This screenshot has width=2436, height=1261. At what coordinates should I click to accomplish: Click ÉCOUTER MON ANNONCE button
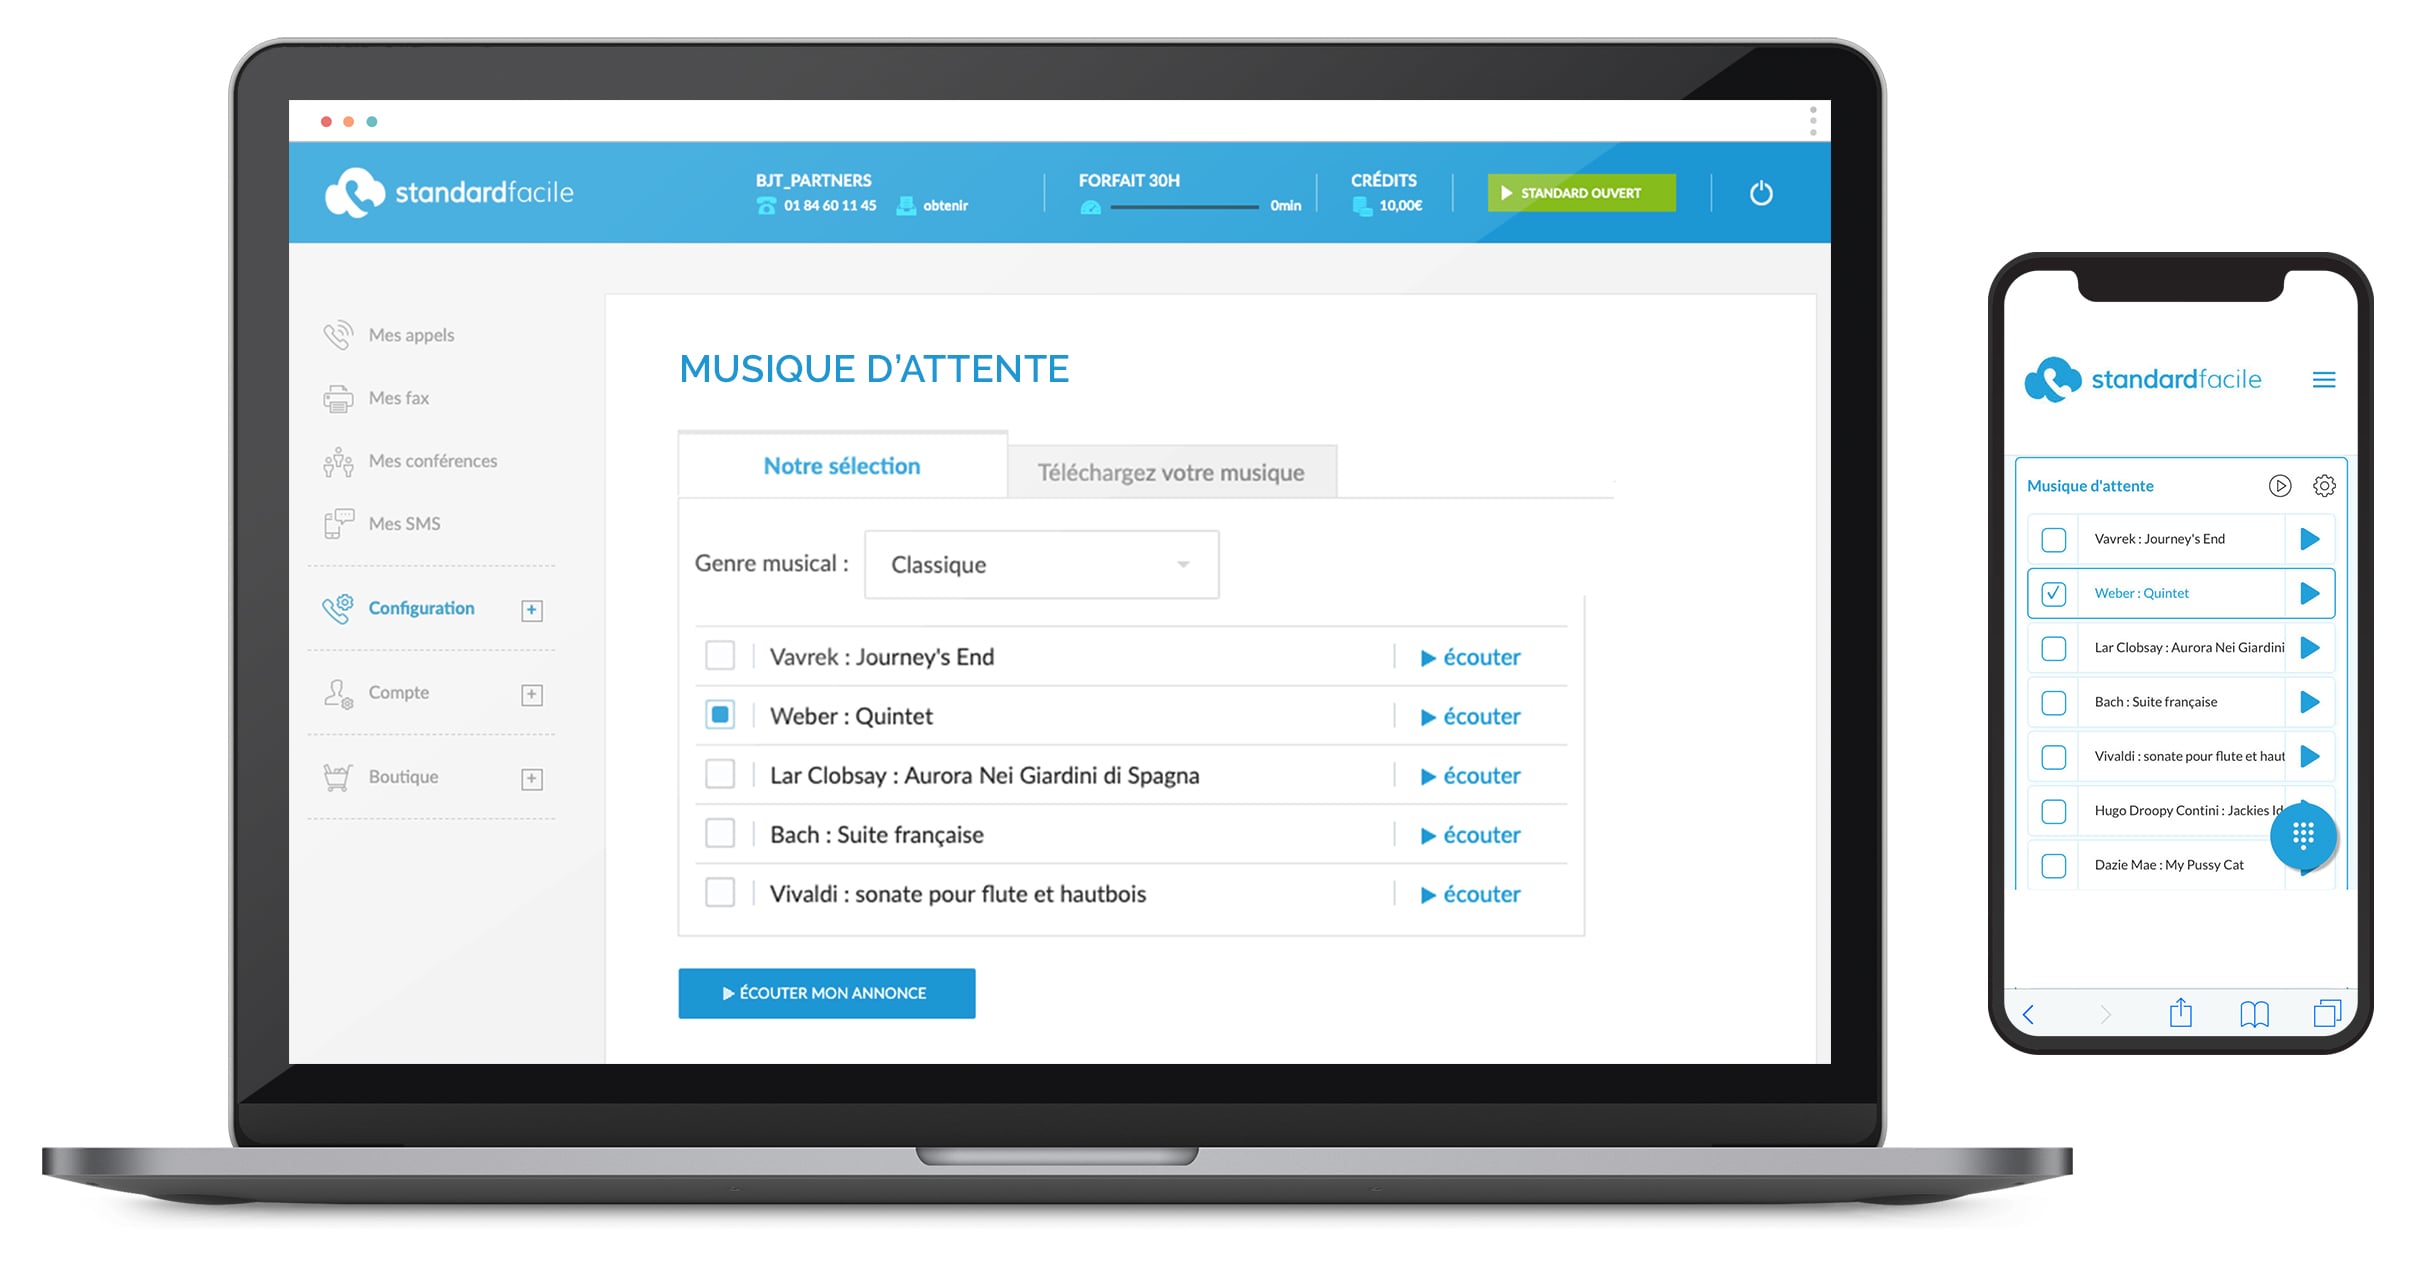click(x=825, y=992)
